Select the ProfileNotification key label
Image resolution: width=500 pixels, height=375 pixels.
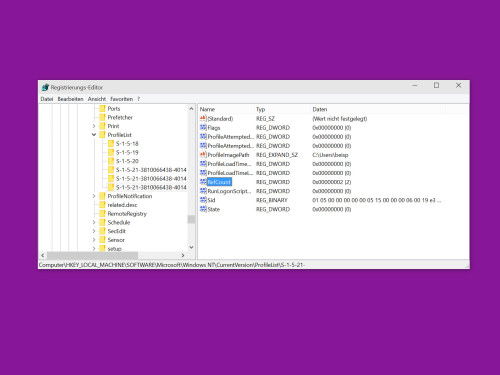tap(130, 196)
